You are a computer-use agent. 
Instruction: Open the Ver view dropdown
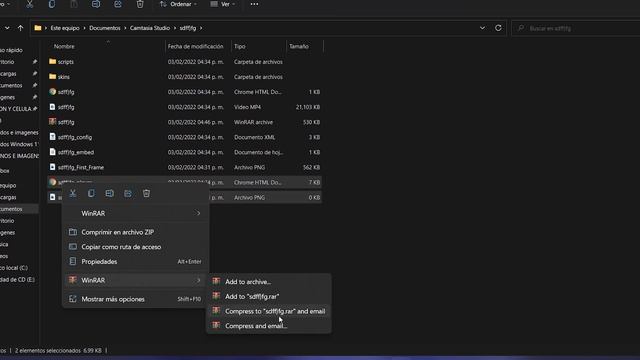223,4
